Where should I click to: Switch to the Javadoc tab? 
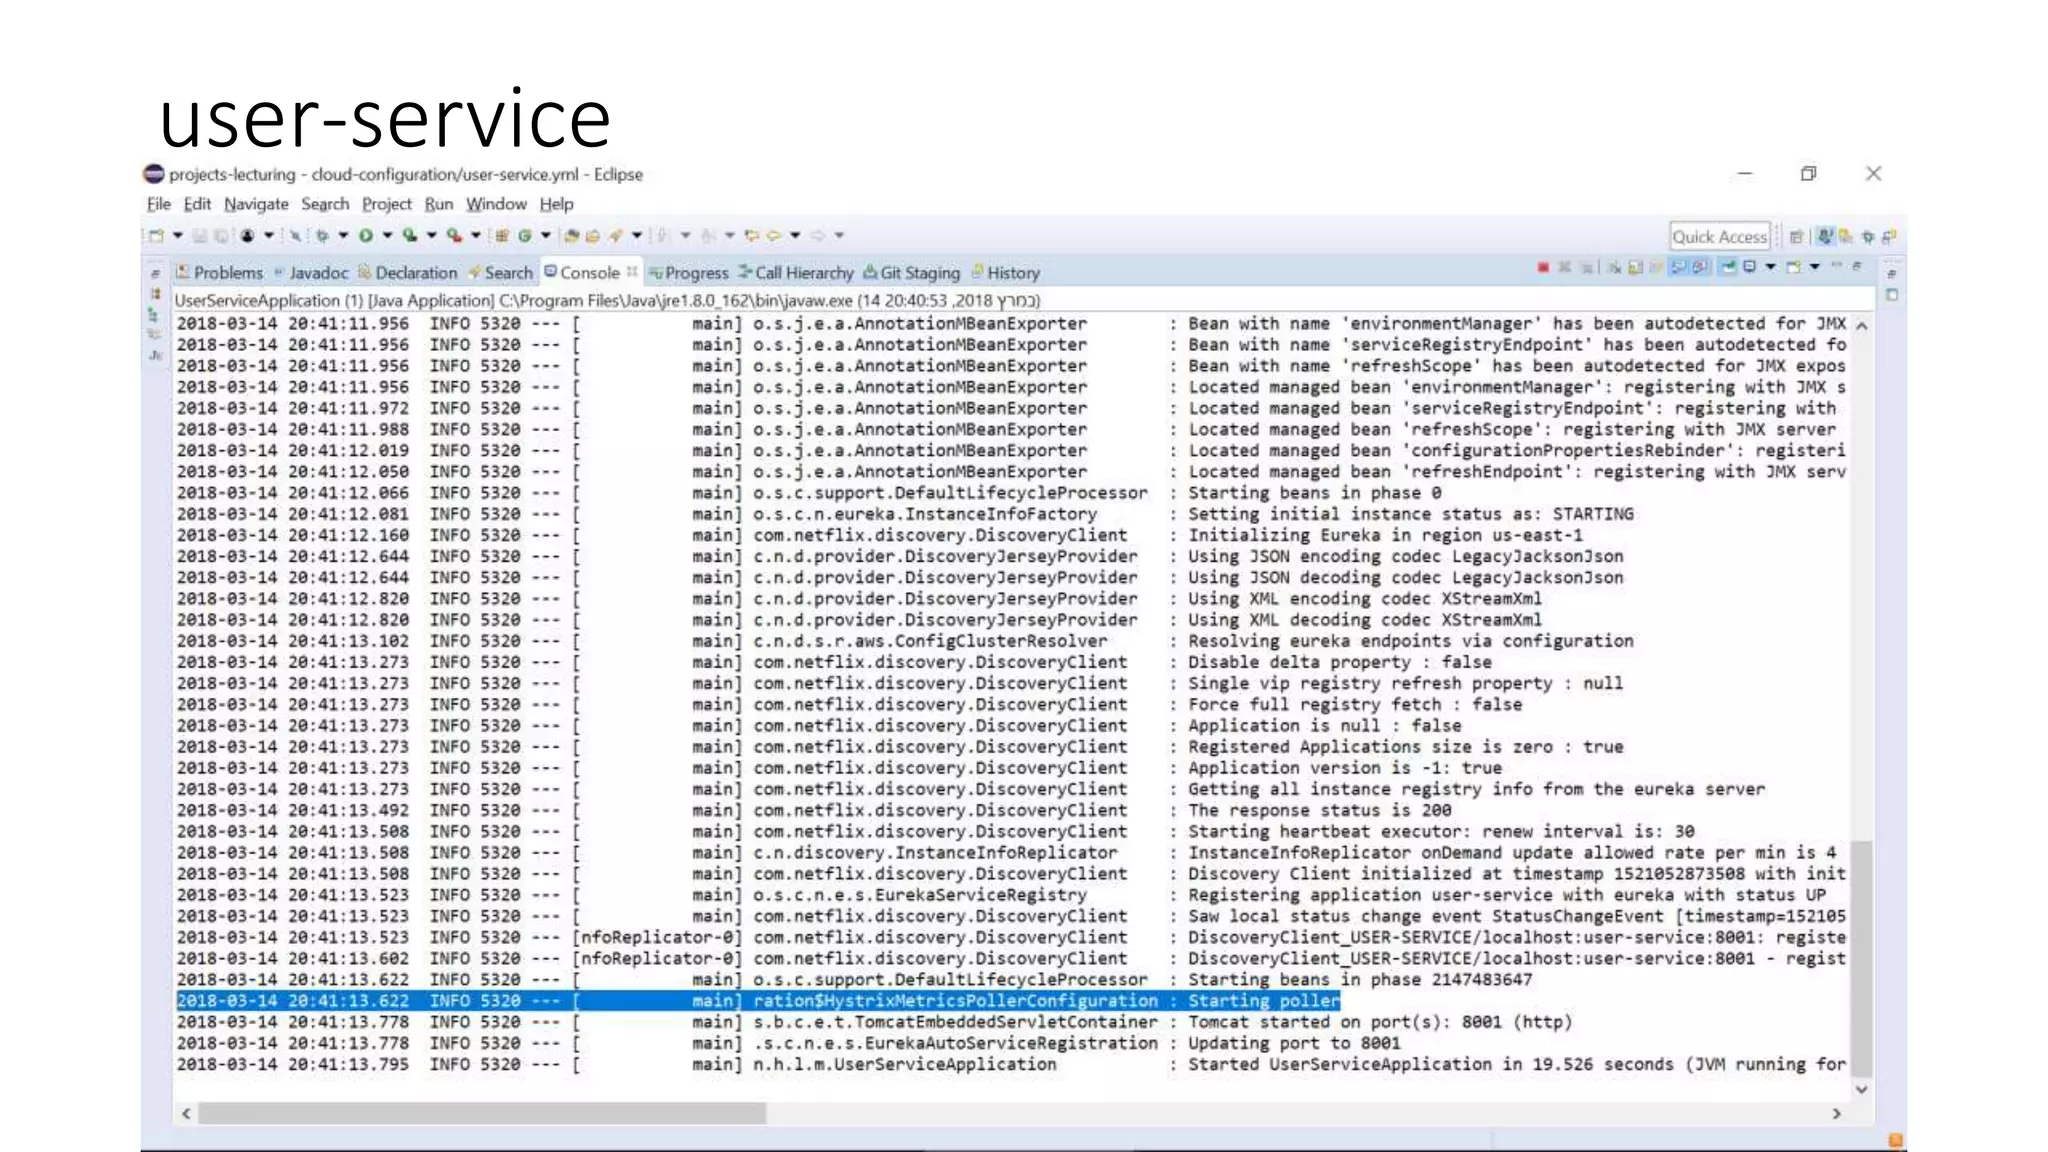pyautogui.click(x=311, y=273)
